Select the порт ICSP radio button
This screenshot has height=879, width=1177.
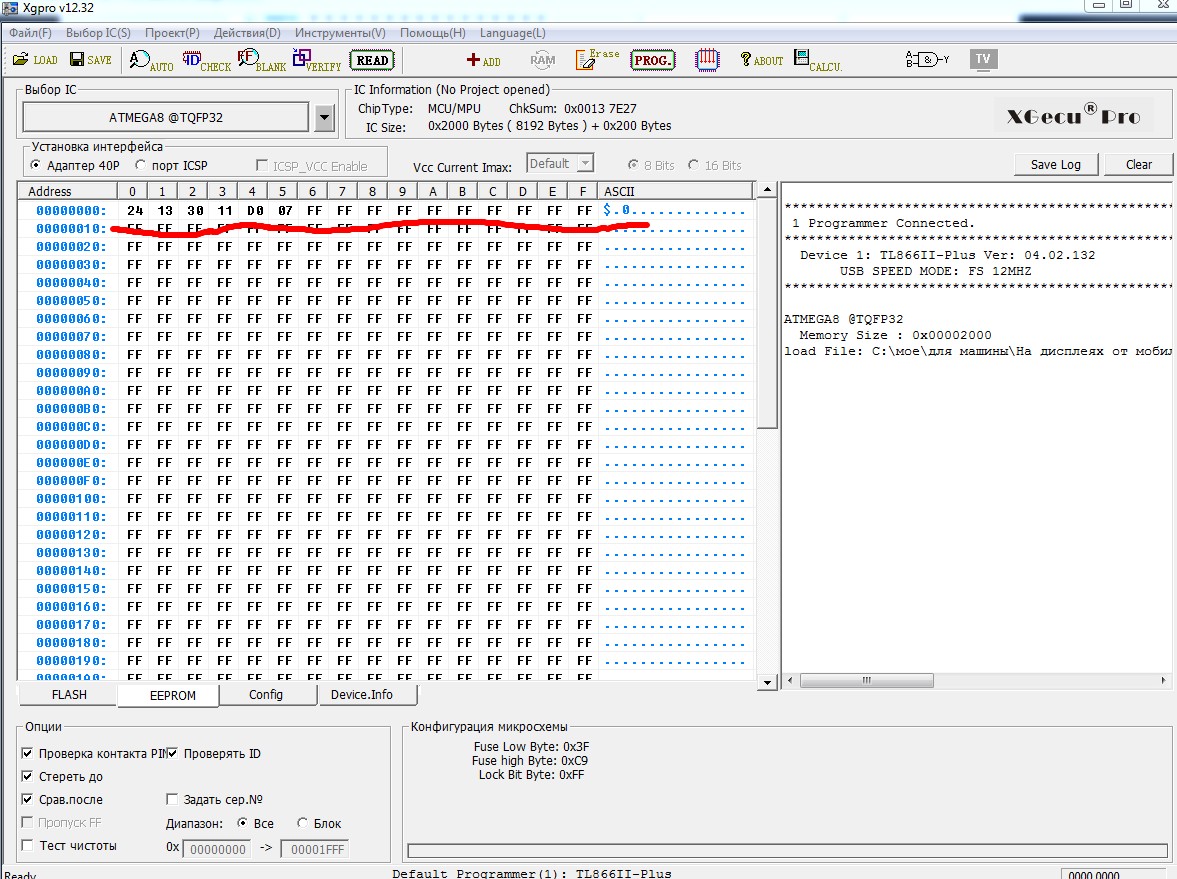[x=141, y=165]
